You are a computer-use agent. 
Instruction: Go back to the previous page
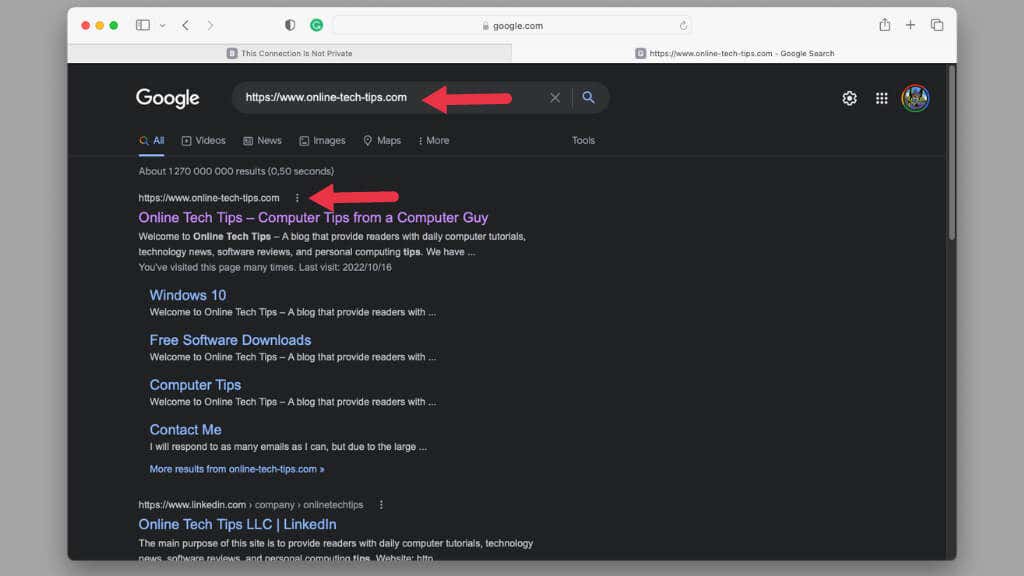[x=185, y=25]
